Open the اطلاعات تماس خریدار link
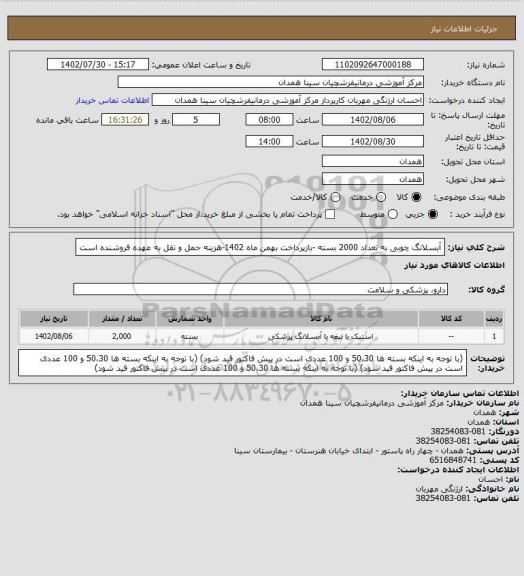524x576 pixels. coord(112,100)
